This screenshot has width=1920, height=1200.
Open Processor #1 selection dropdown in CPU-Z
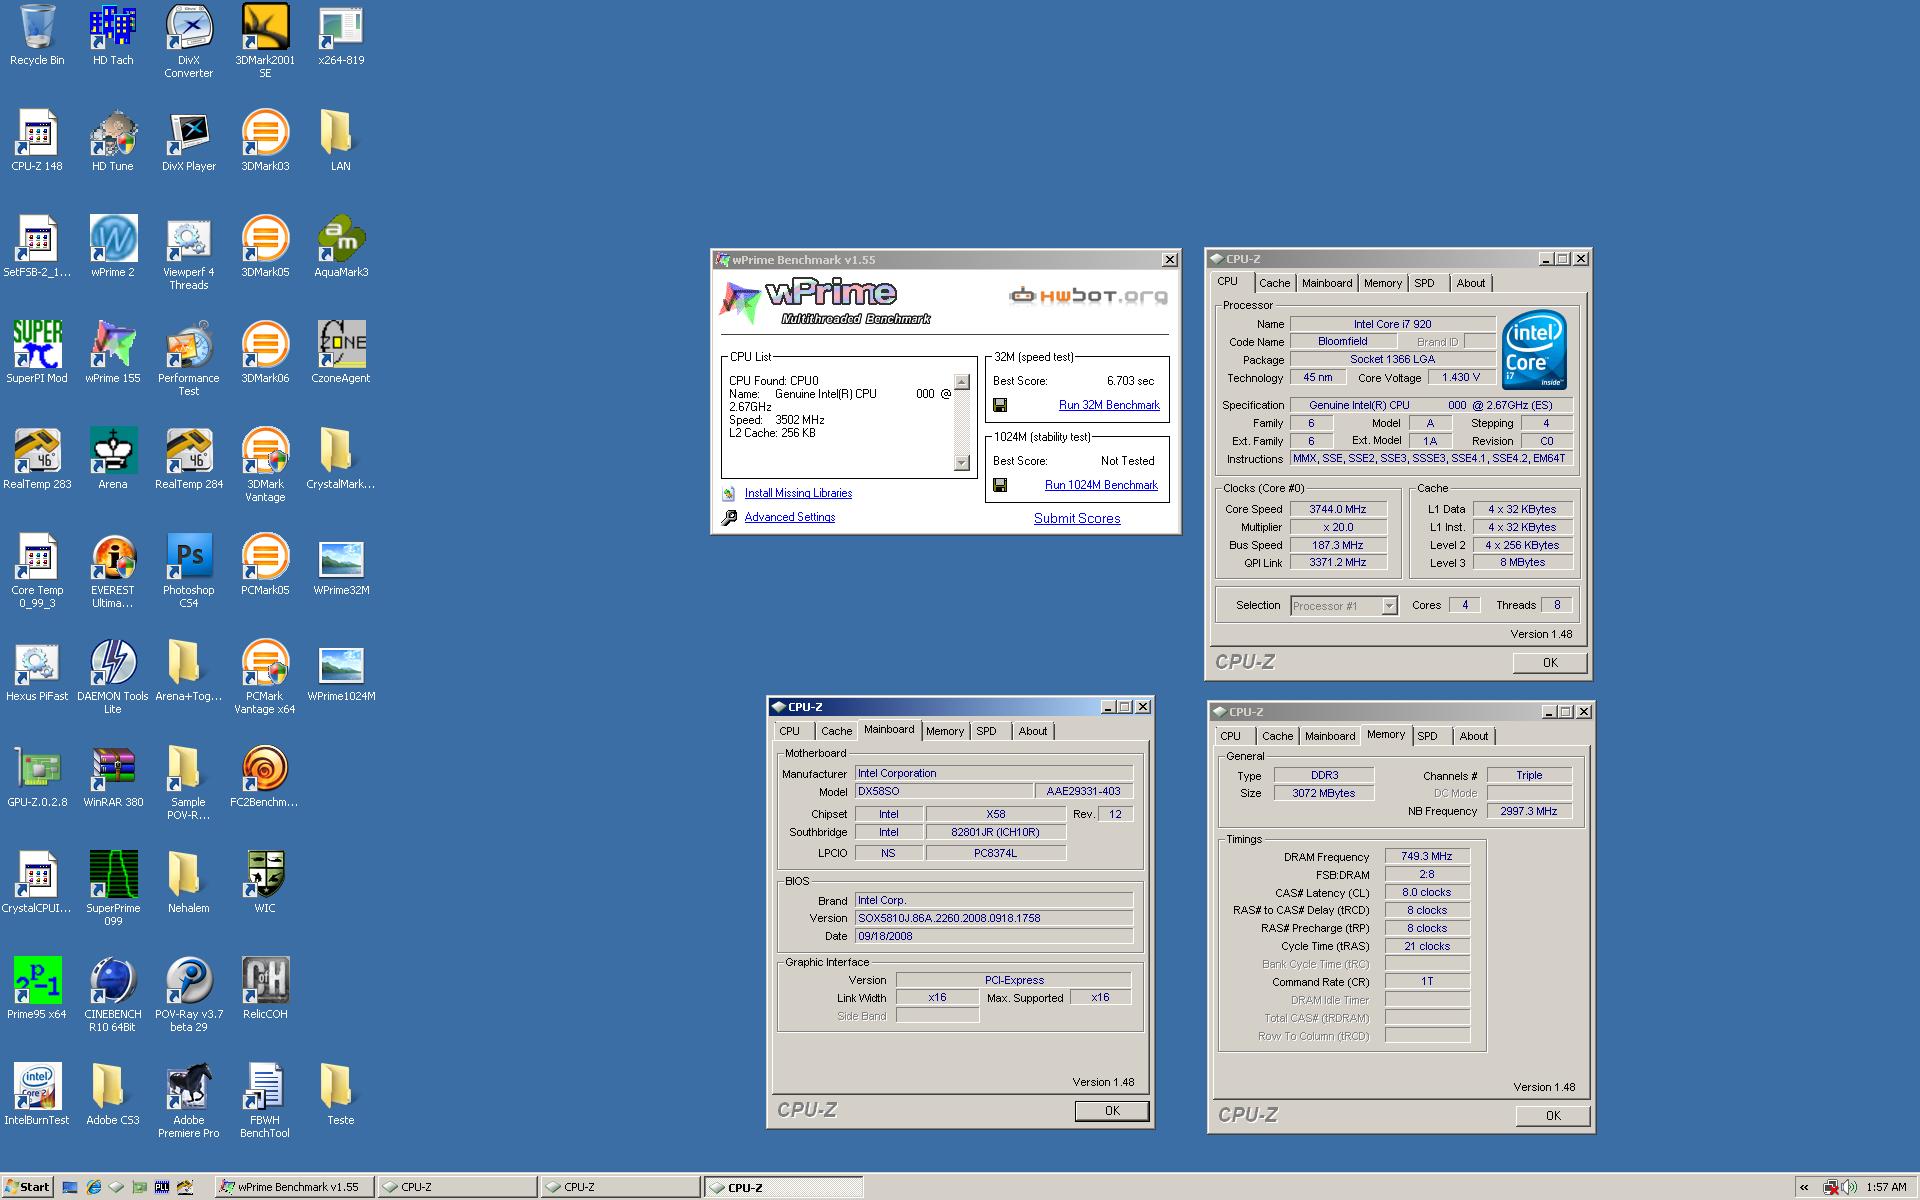tap(1389, 606)
